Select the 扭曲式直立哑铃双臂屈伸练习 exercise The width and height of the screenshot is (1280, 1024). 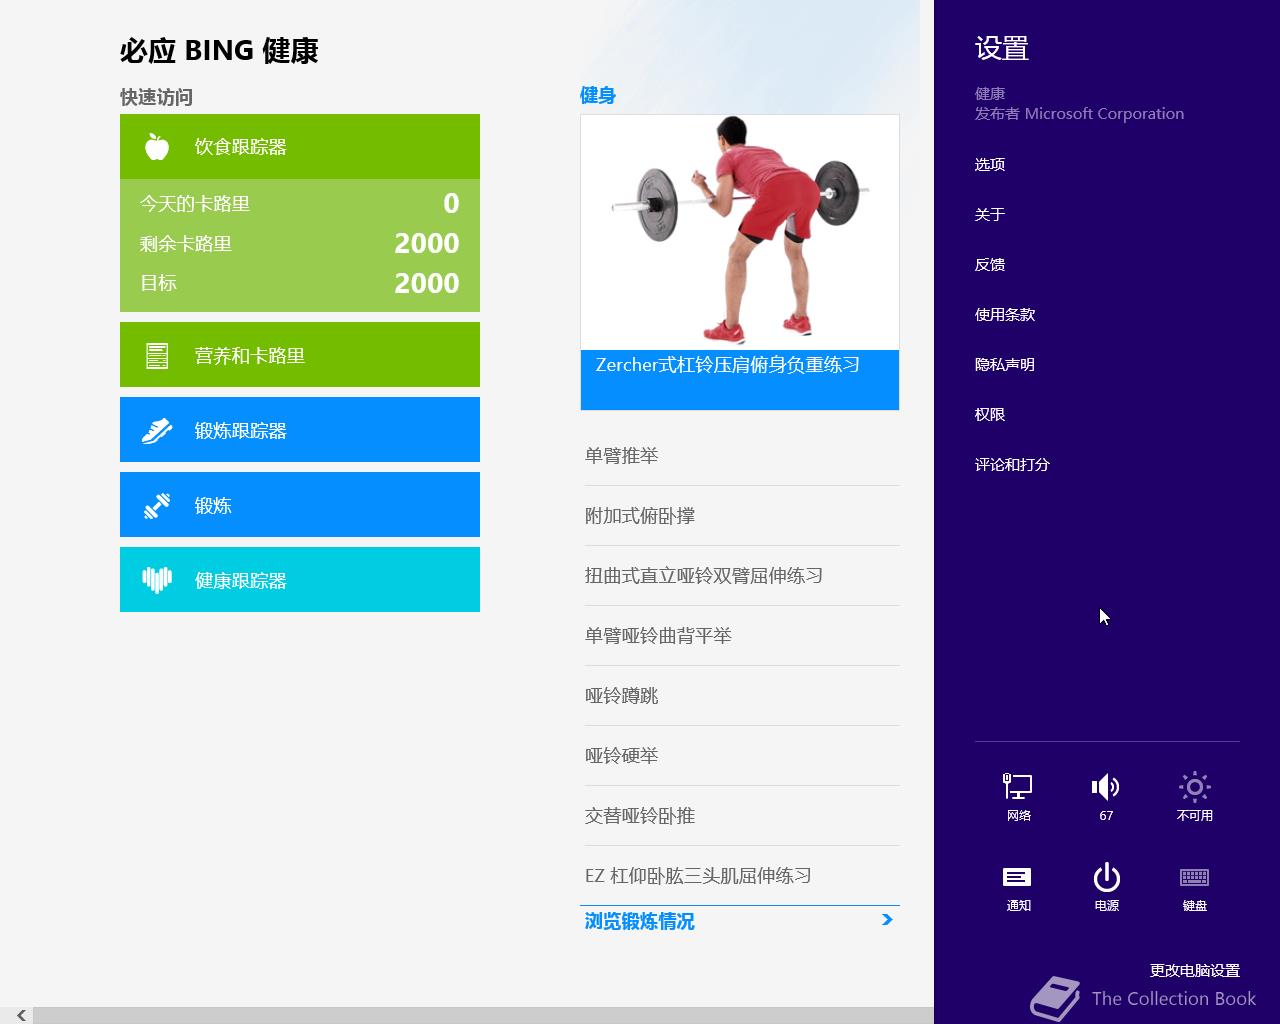coord(742,576)
